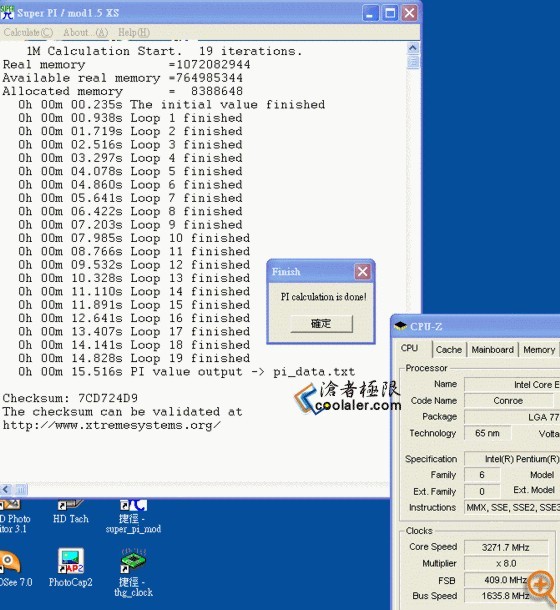Click the CPU-Z title bar chip icon
The height and width of the screenshot is (610, 560).
tap(400, 326)
